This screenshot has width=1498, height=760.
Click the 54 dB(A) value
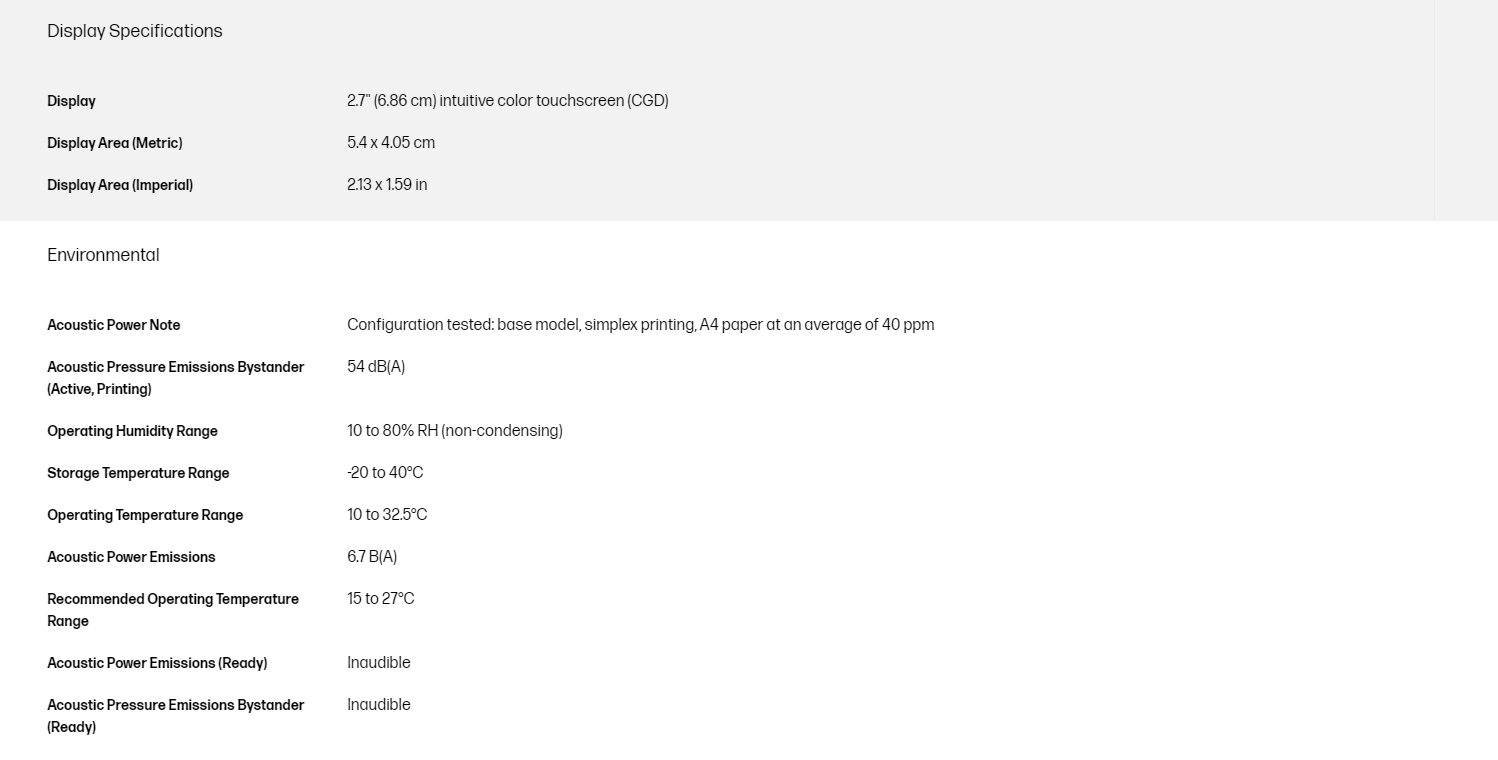[x=376, y=367]
